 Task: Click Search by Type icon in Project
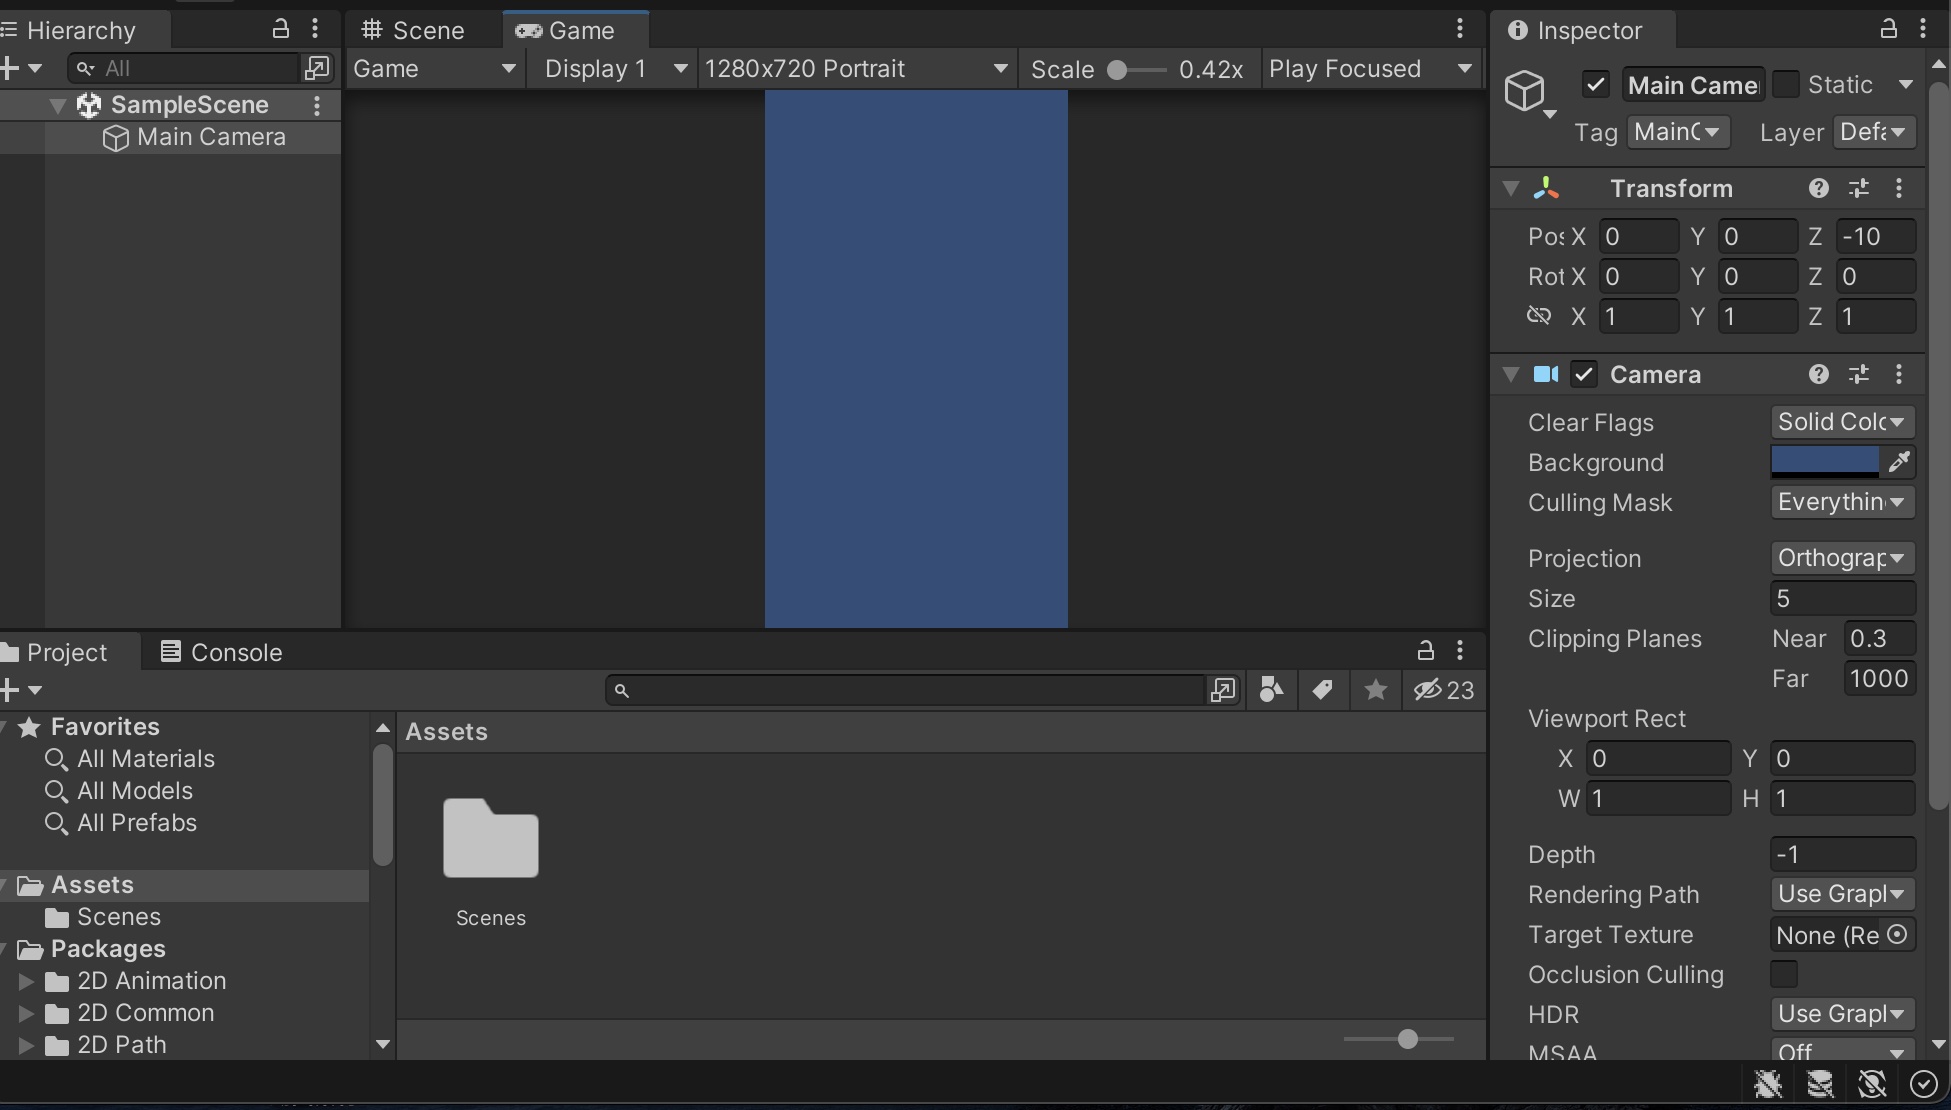[x=1271, y=690]
